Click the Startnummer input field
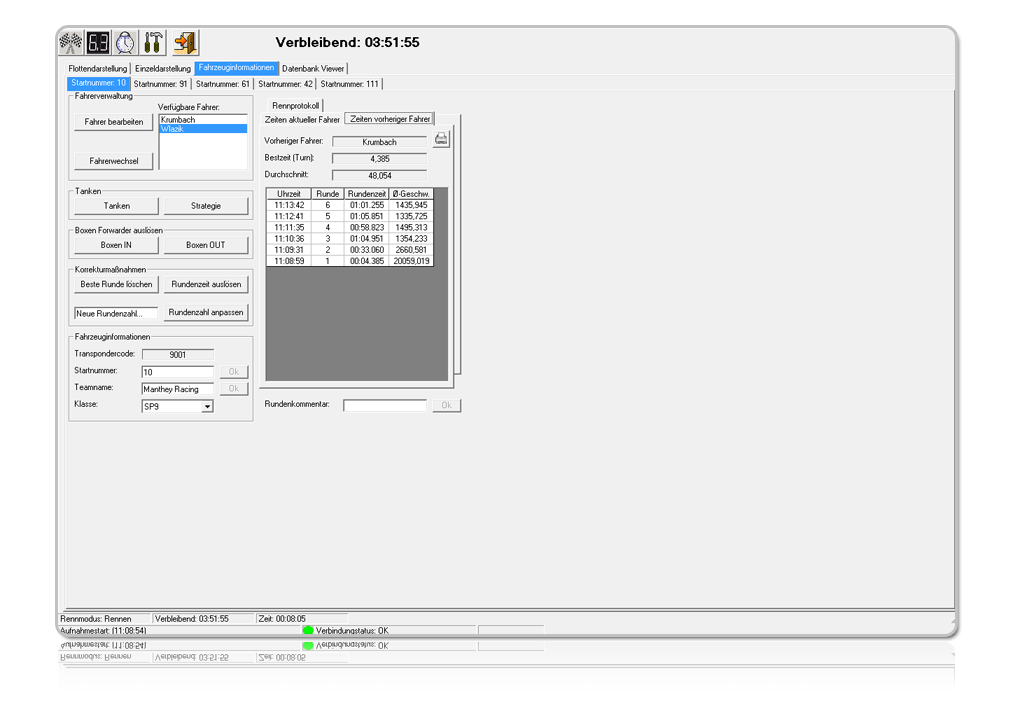The width and height of the screenshot is (1024, 713). (x=178, y=372)
